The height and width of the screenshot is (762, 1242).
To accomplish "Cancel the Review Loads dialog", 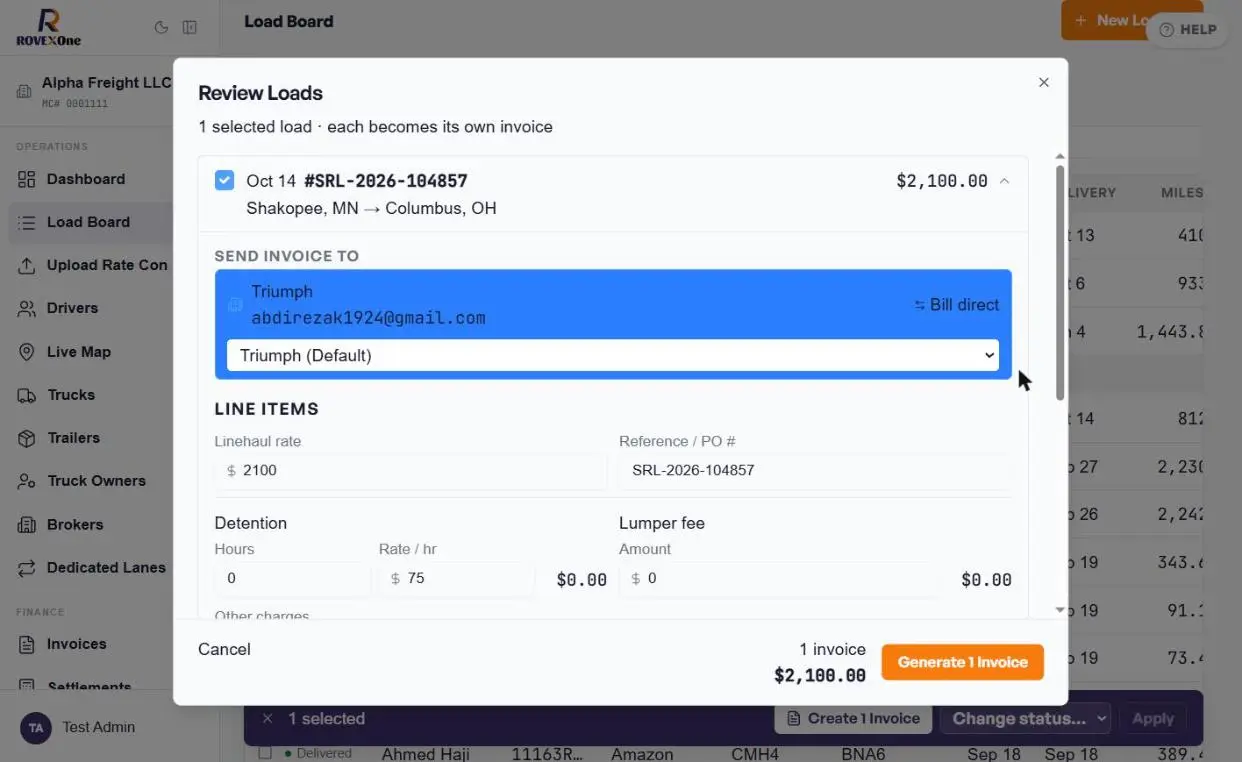I will pos(224,649).
